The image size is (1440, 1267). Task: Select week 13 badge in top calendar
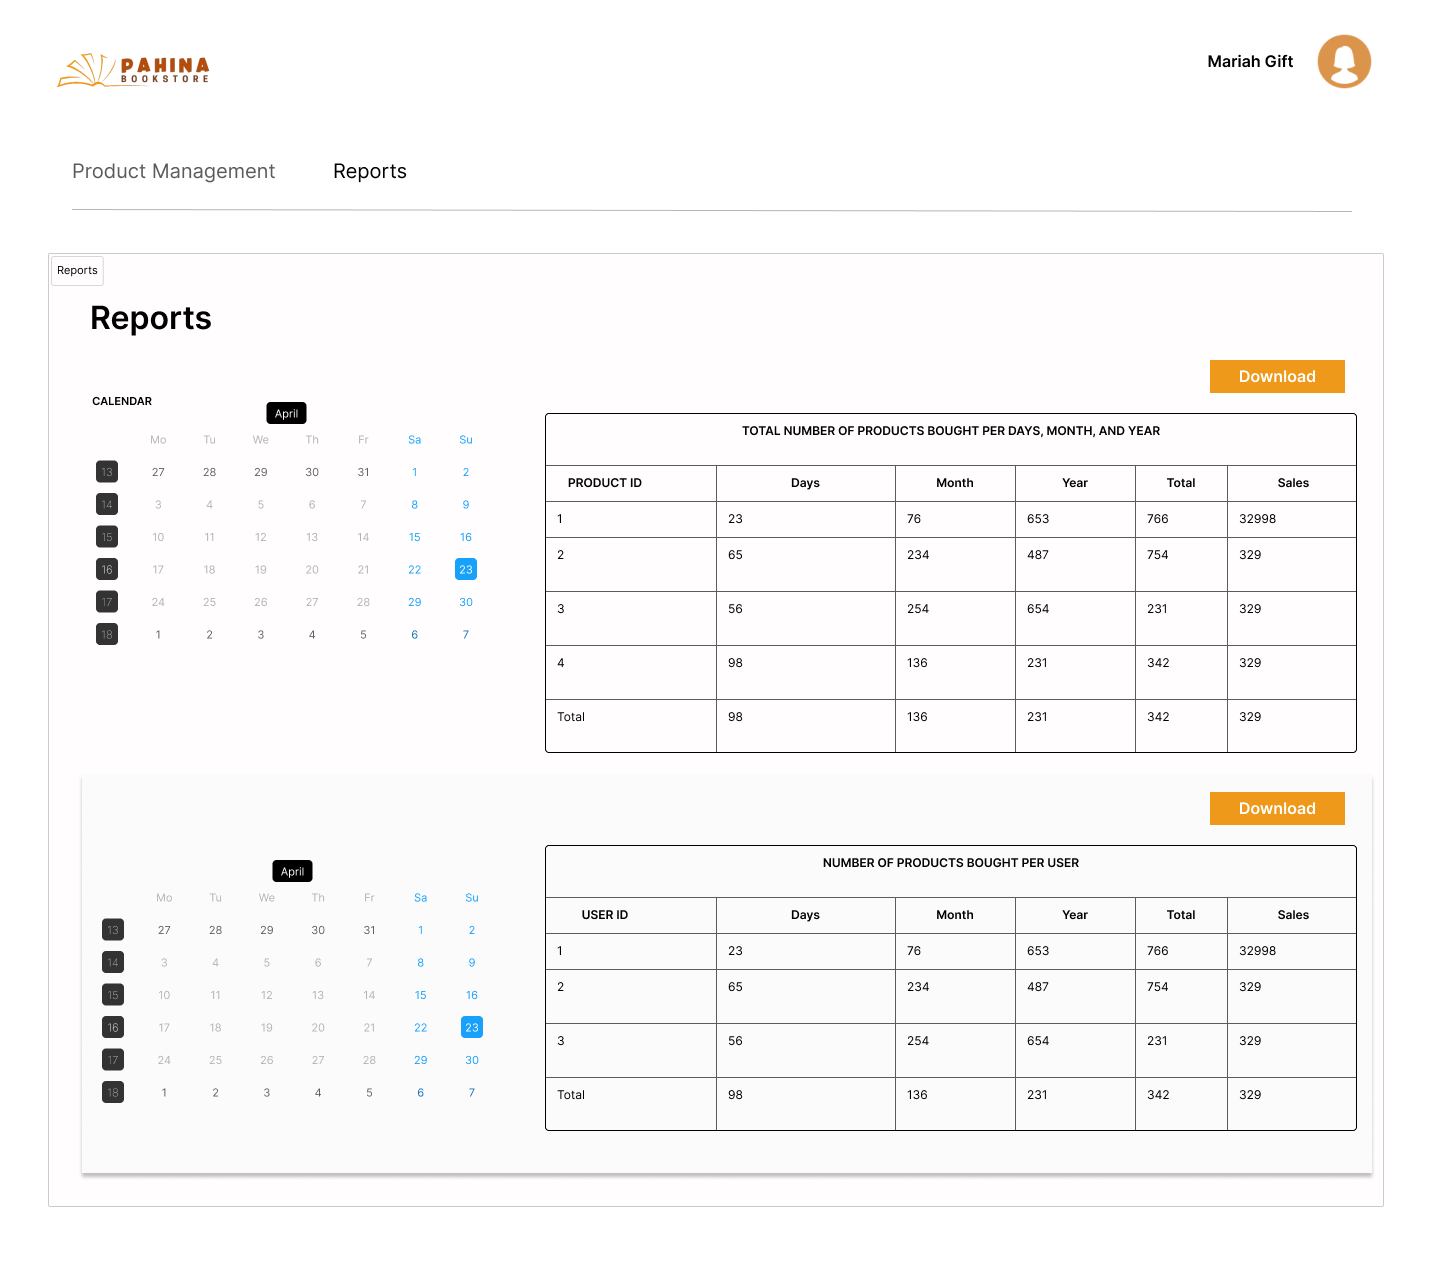[x=107, y=472]
